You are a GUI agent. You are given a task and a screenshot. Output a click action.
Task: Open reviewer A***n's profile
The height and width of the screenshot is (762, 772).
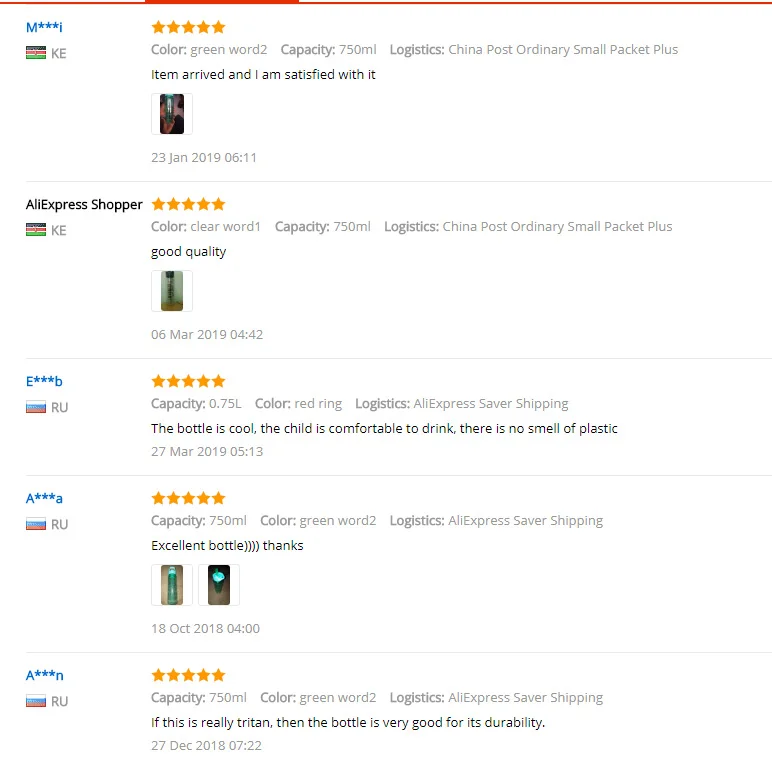(45, 675)
